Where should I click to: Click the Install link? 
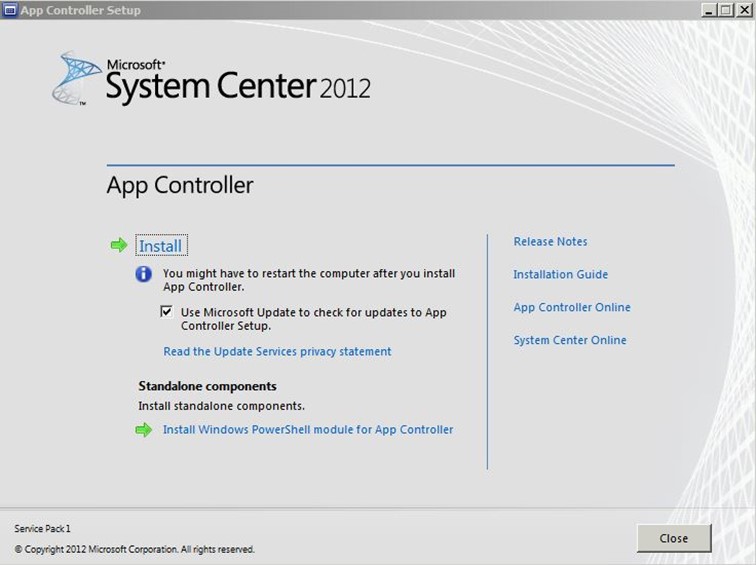161,246
